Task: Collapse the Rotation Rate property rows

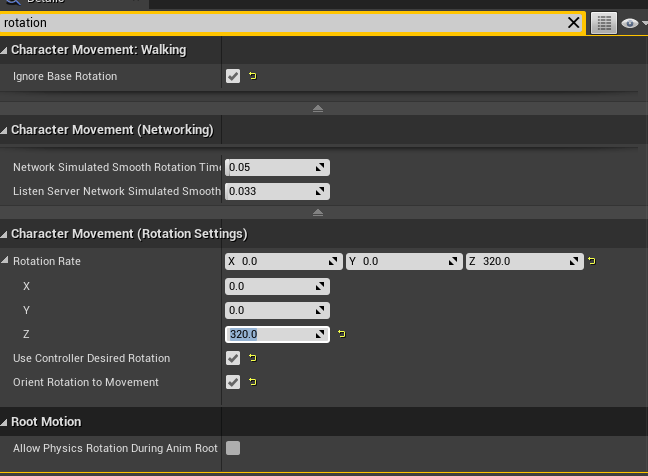Action: (6, 261)
